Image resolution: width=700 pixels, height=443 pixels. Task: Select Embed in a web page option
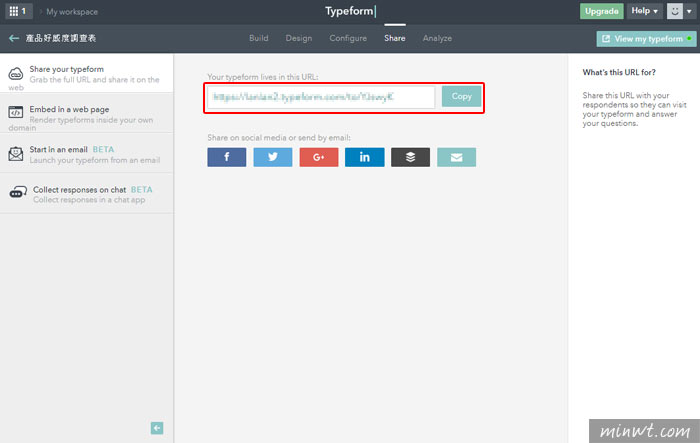87,113
